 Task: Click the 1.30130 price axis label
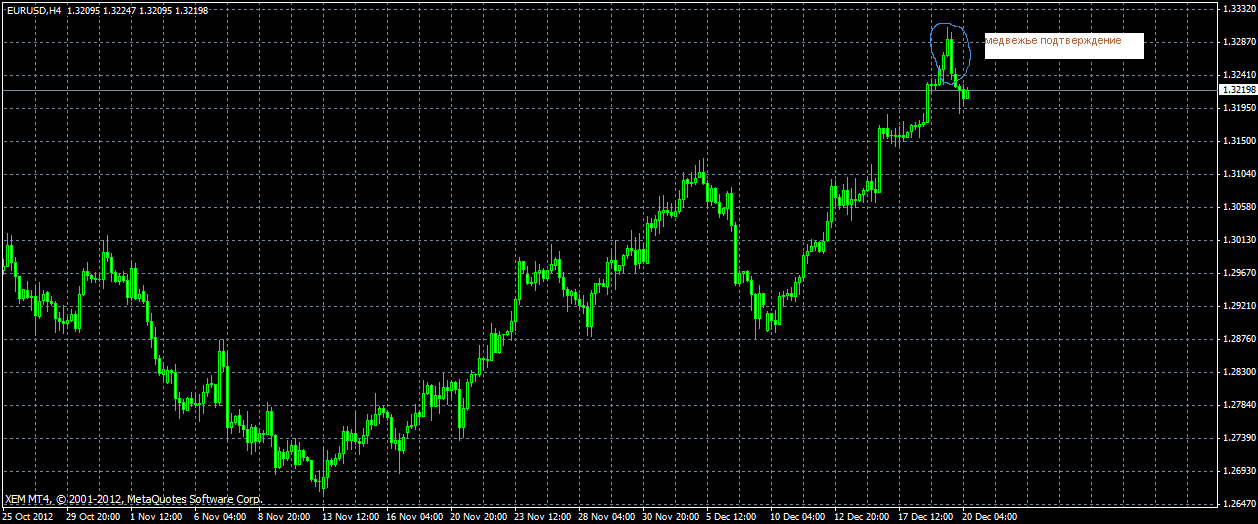[x=1238, y=240]
